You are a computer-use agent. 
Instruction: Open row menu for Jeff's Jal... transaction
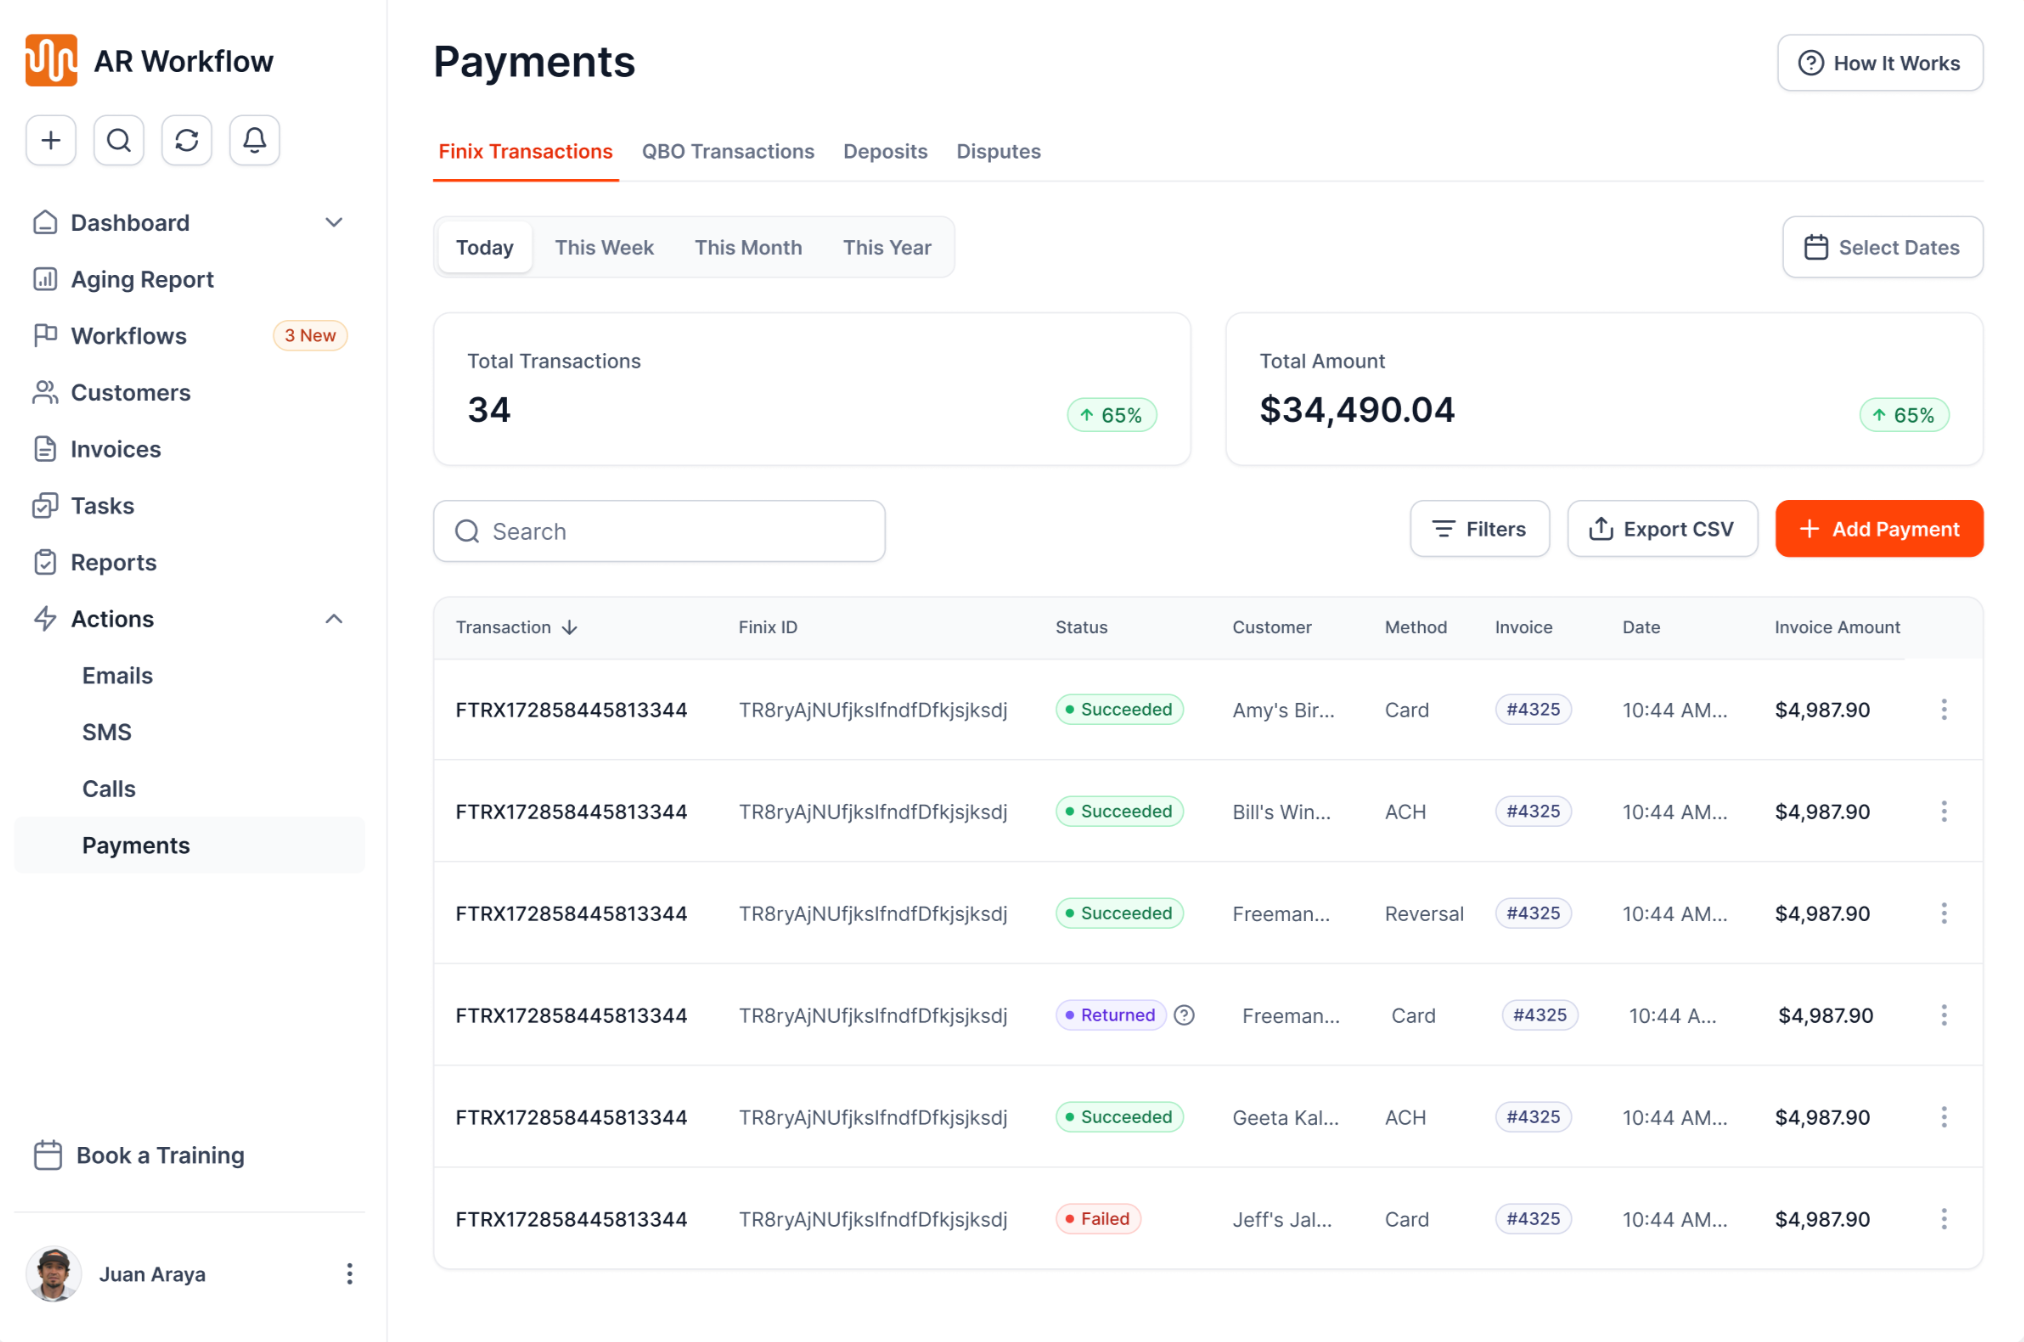tap(1944, 1219)
